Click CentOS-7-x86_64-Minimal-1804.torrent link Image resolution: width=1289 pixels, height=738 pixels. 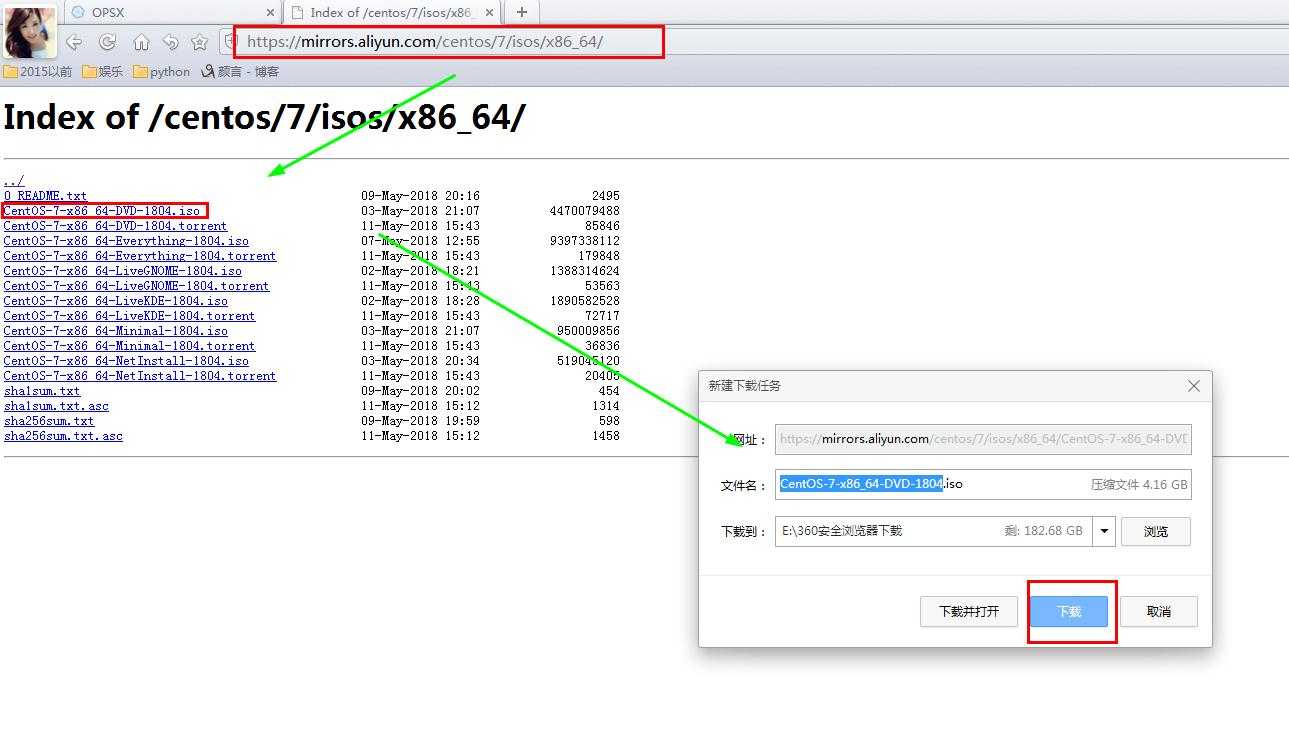click(129, 346)
